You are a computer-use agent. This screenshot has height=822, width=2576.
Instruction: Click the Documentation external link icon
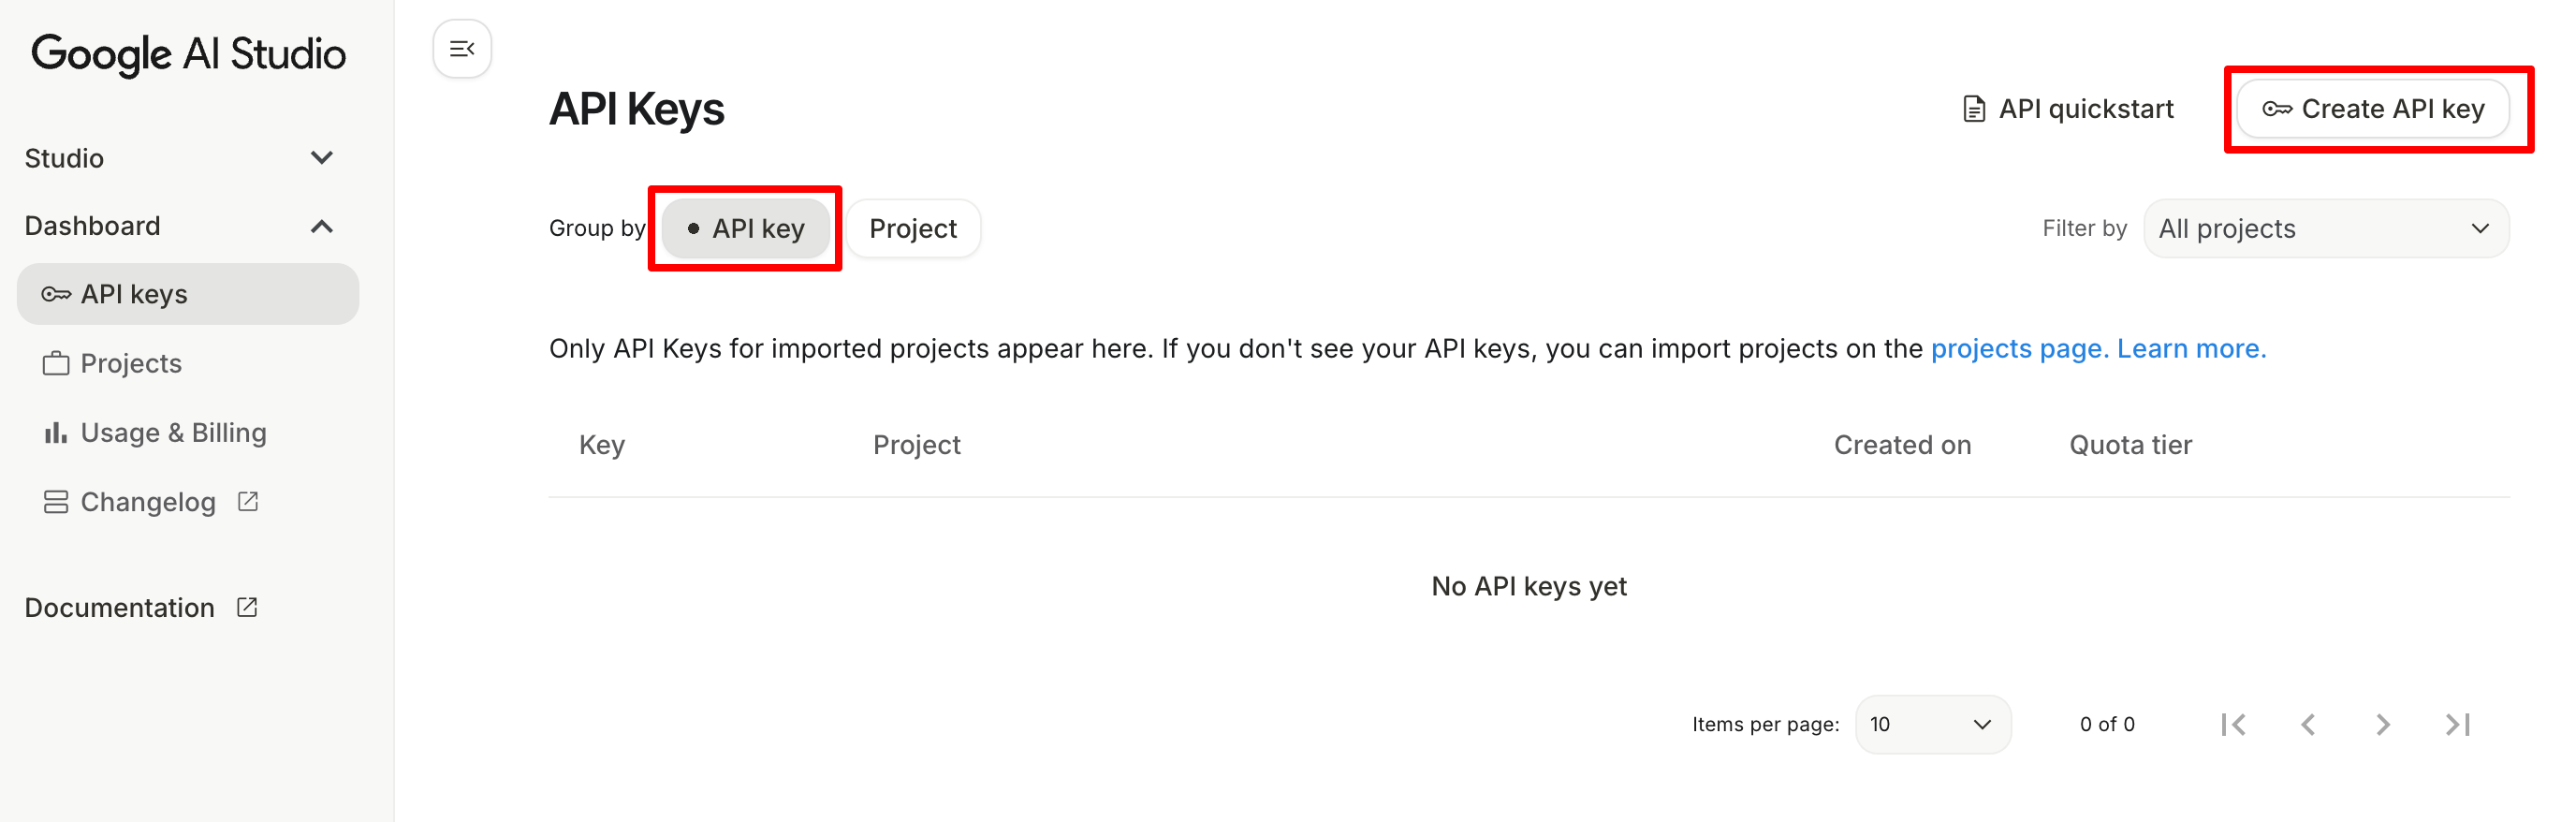(247, 607)
